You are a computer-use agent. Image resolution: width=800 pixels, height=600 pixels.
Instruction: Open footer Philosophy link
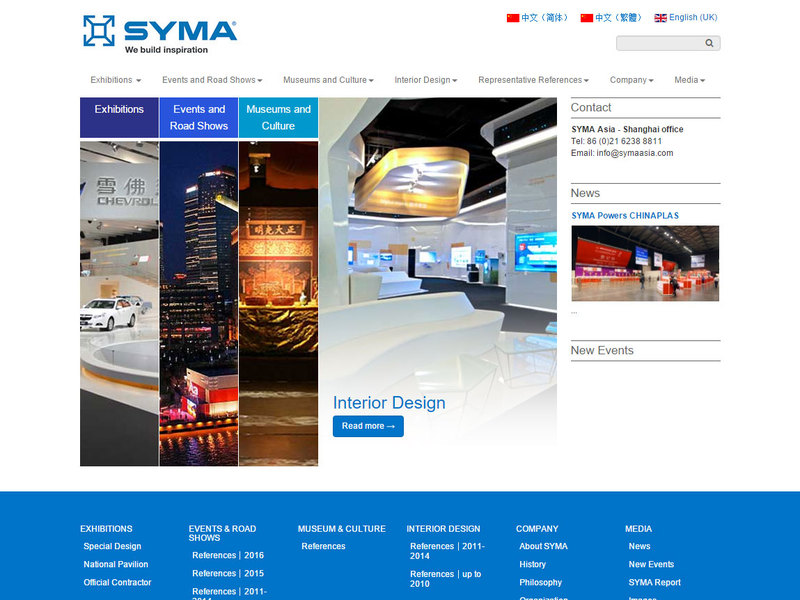541,583
